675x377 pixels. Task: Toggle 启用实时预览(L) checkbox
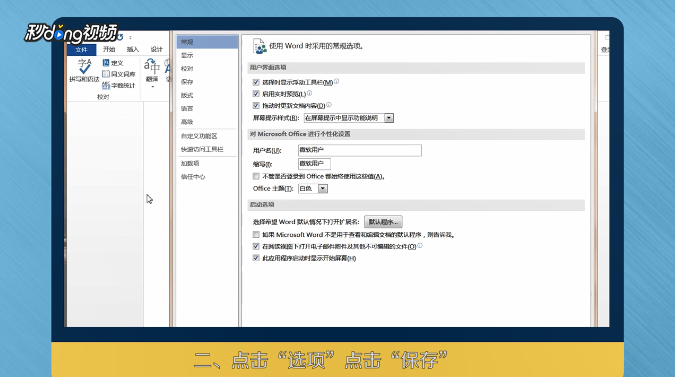point(256,94)
